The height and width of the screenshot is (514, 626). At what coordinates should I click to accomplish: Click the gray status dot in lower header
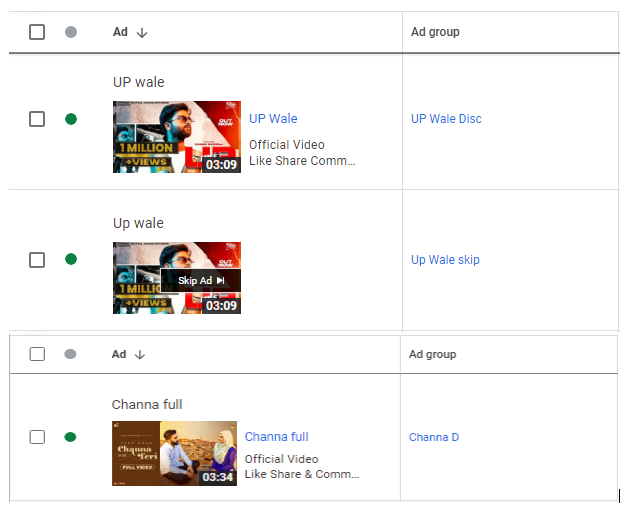pos(70,354)
